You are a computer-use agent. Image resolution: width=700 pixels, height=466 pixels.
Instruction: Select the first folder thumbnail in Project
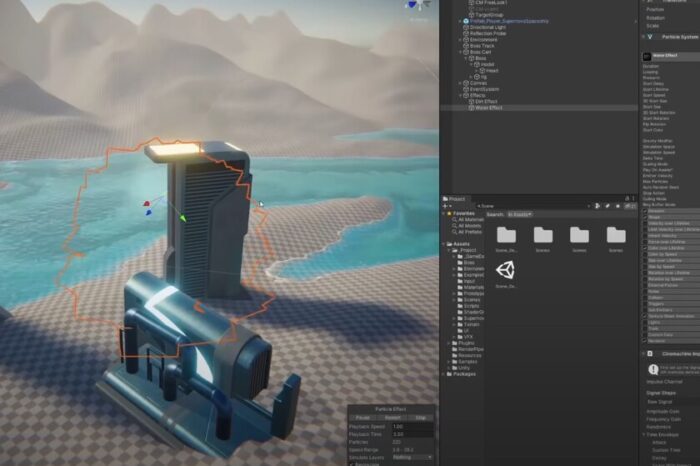[506, 235]
